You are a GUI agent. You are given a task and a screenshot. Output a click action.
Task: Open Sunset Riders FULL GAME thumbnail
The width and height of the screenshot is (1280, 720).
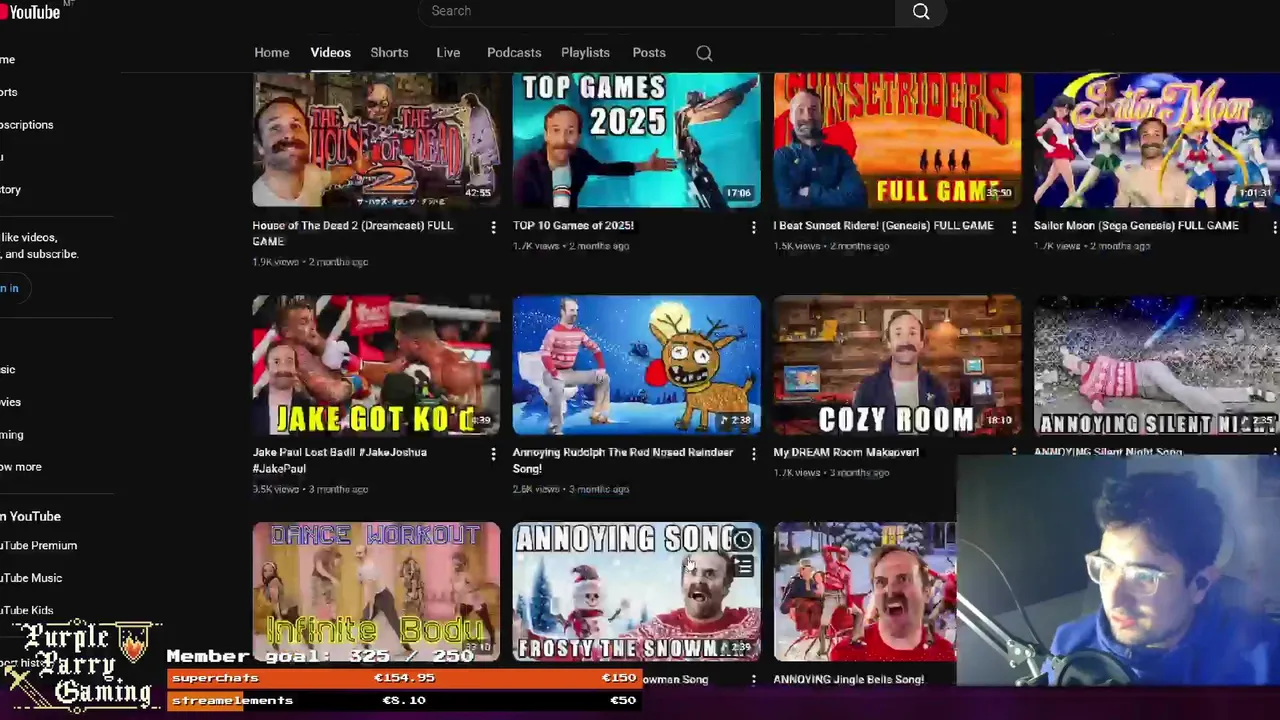click(x=897, y=140)
